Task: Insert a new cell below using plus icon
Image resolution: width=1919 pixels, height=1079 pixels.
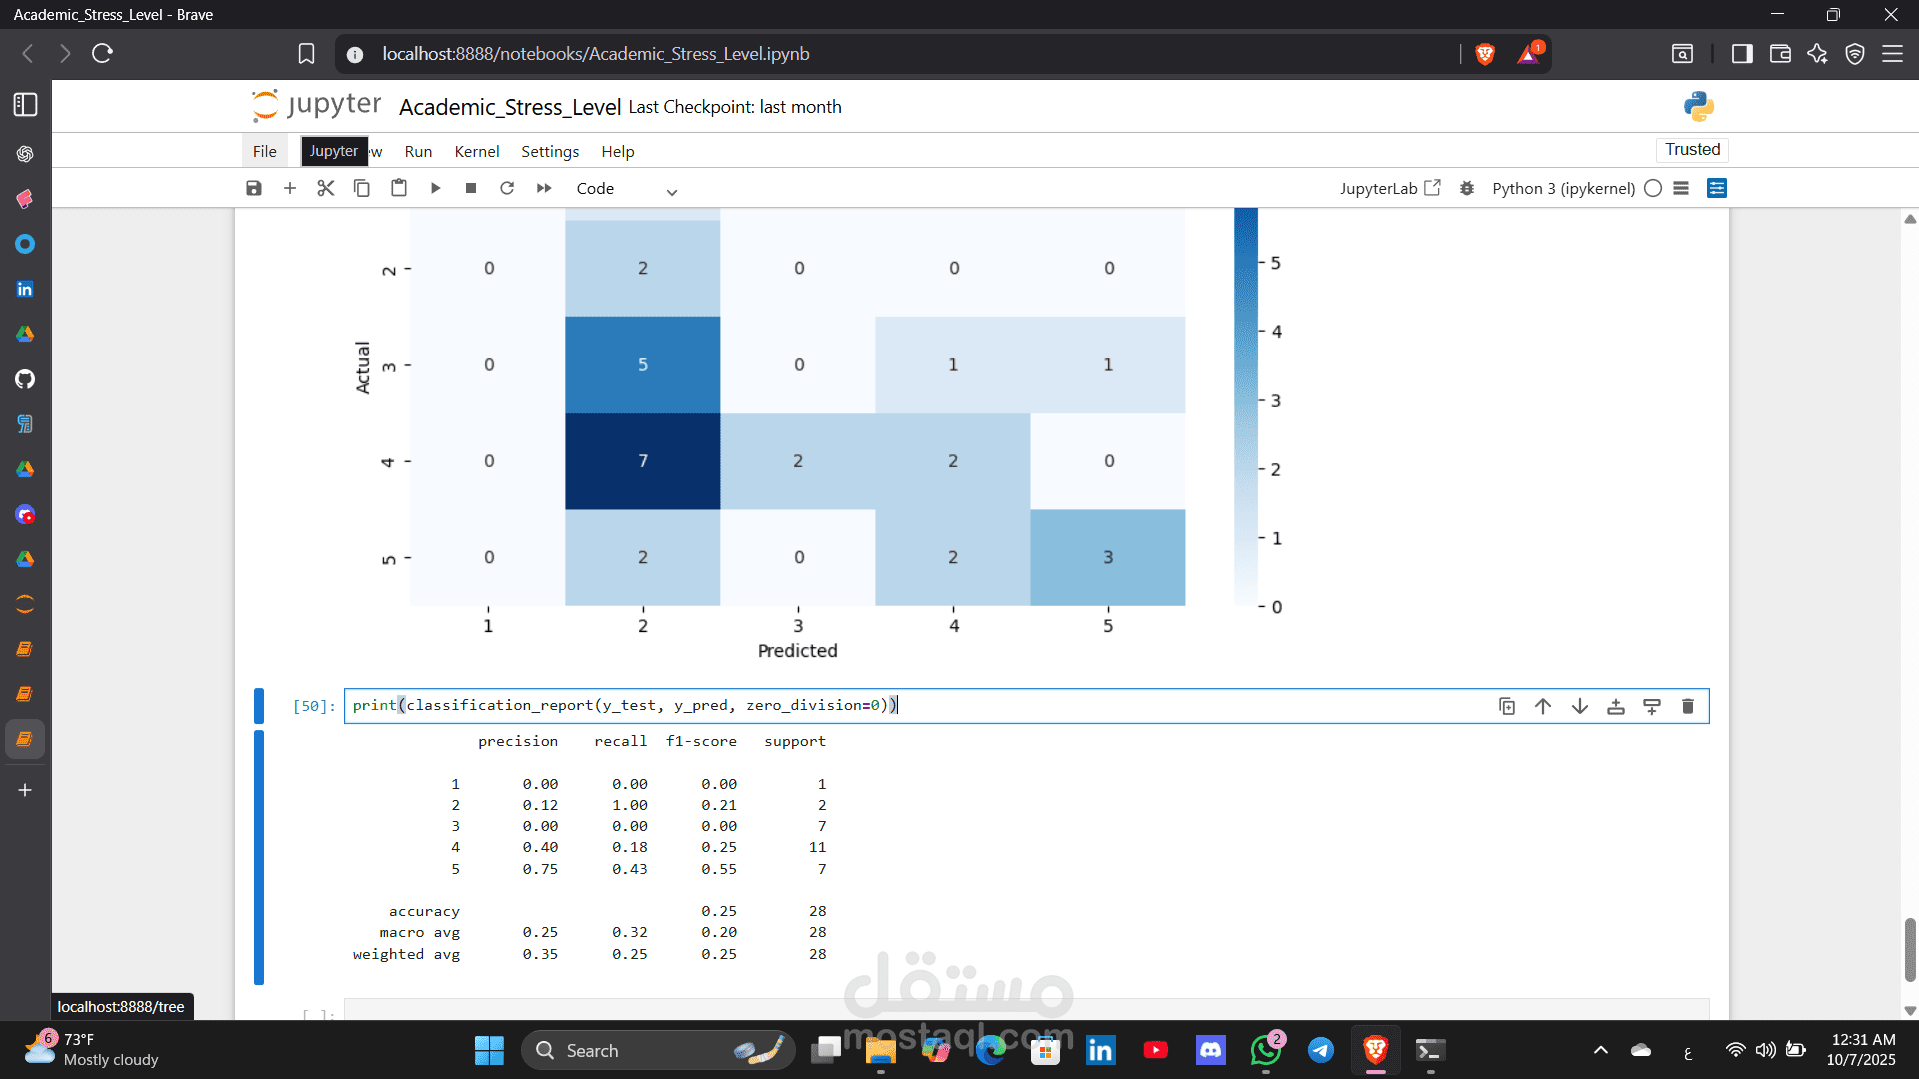Action: pos(290,188)
